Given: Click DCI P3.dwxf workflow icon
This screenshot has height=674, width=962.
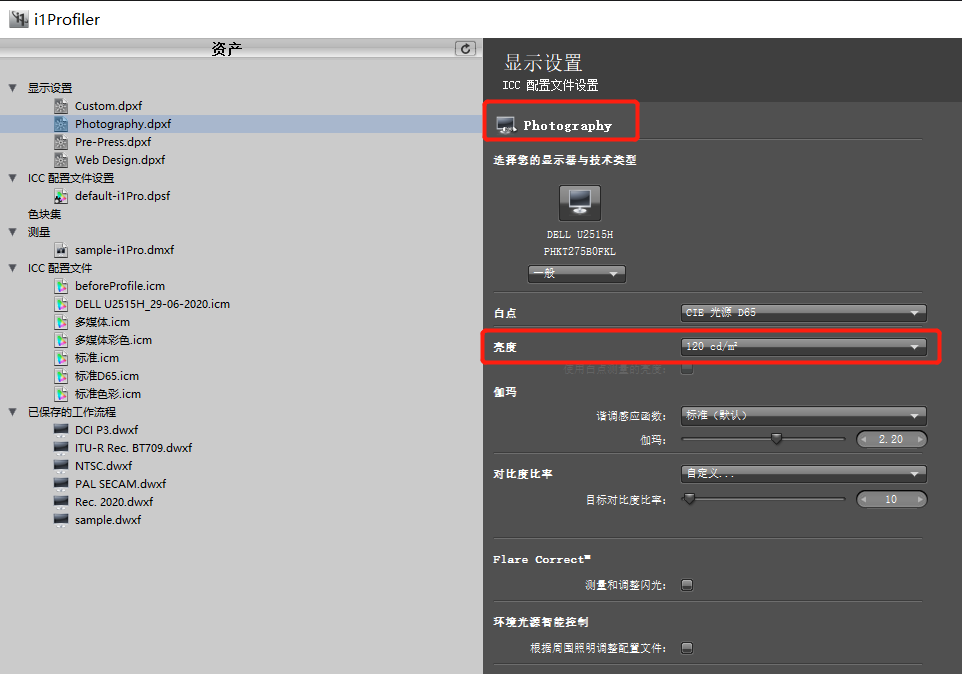Looking at the screenshot, I should point(61,430).
